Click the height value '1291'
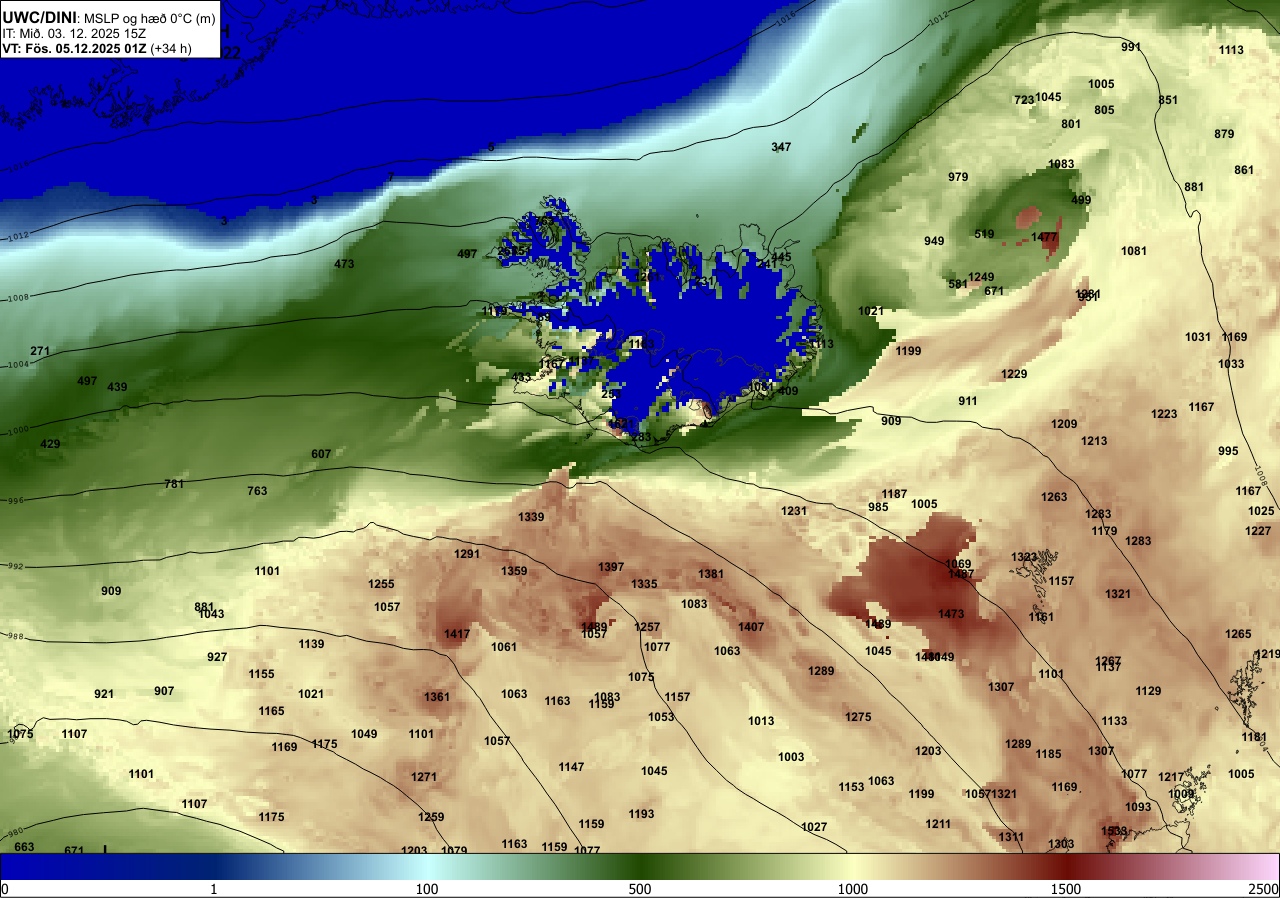 [x=467, y=554]
